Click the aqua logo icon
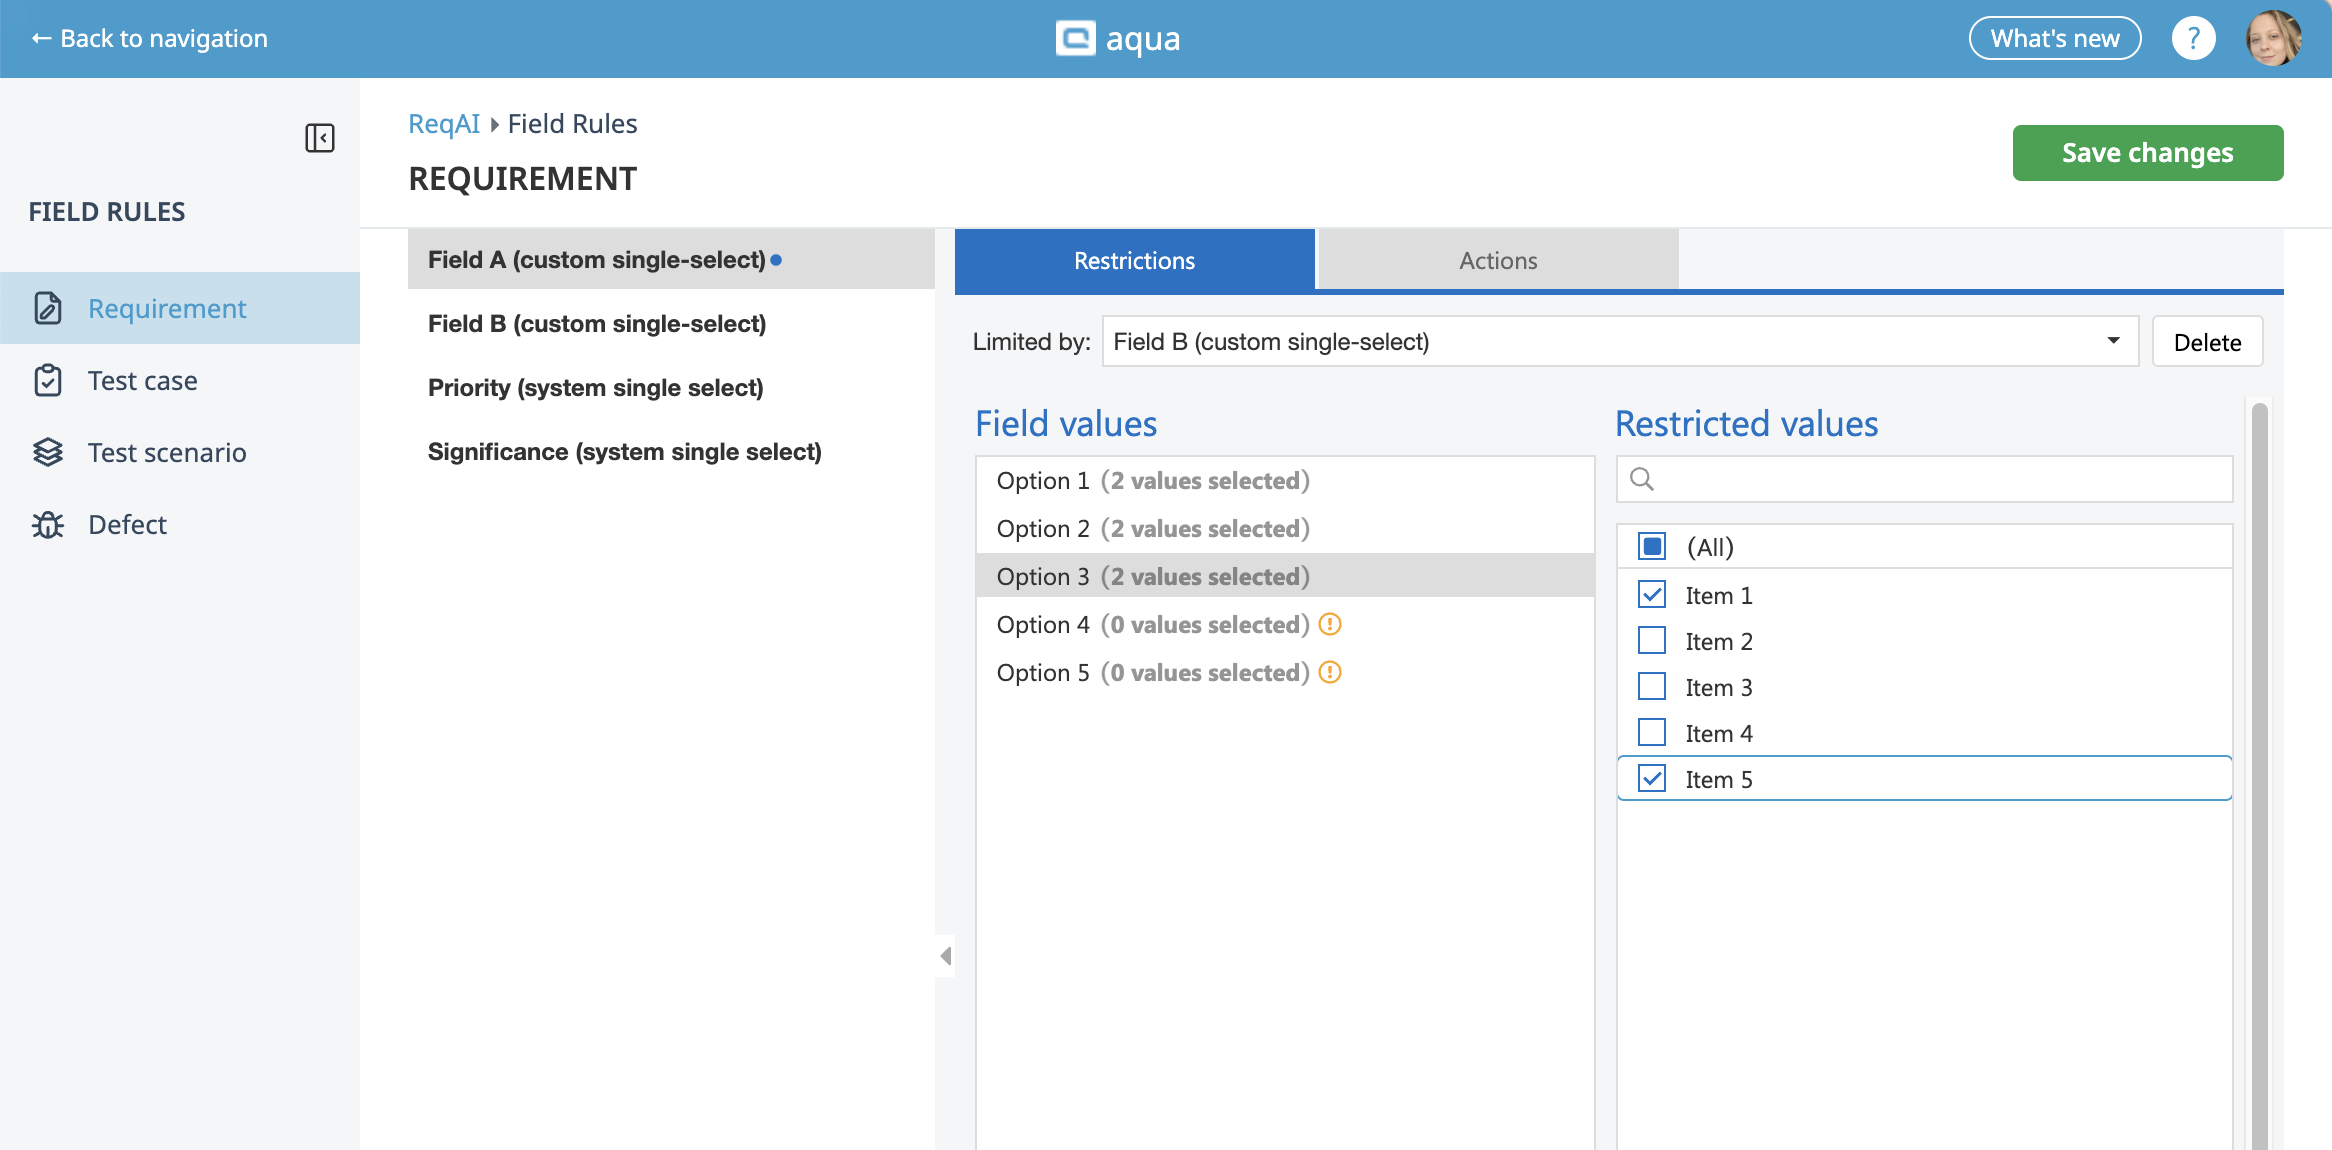Image resolution: width=2332 pixels, height=1150 pixels. 1076,39
